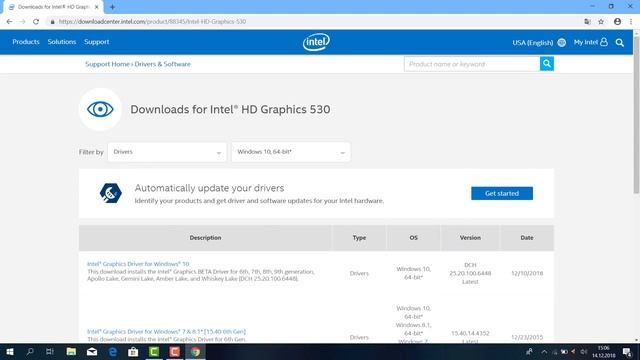640x360 pixels.
Task: Focus the Product name or keyword field
Action: [x=472, y=64]
